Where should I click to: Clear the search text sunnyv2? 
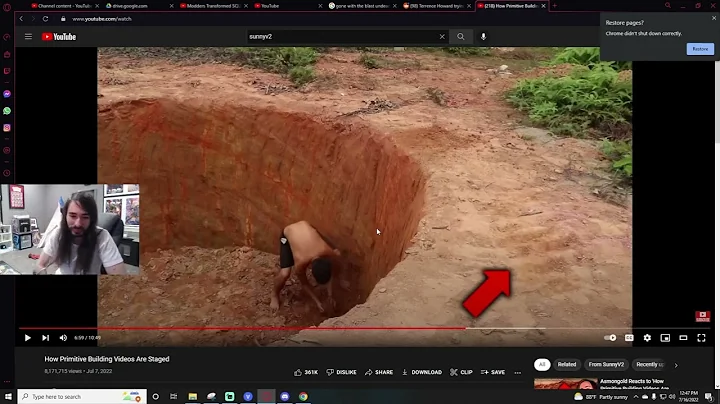coord(442,37)
